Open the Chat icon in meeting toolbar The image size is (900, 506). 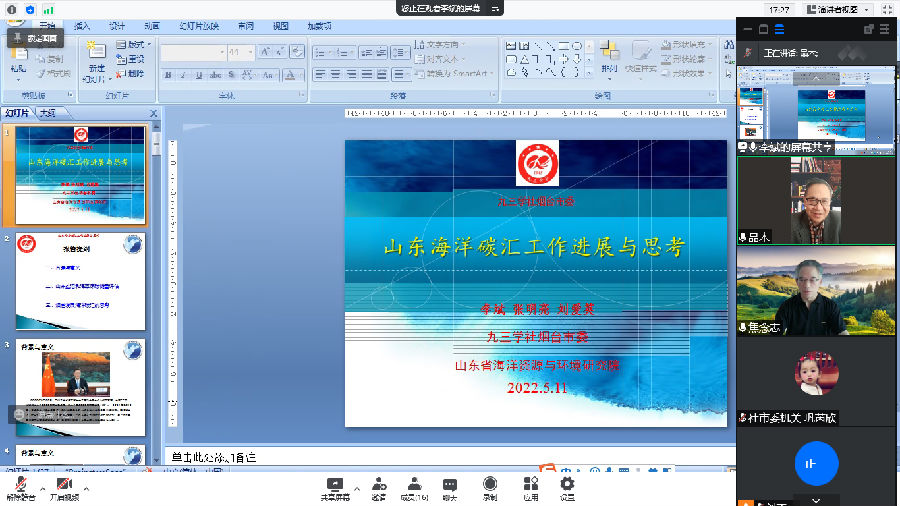coord(449,484)
